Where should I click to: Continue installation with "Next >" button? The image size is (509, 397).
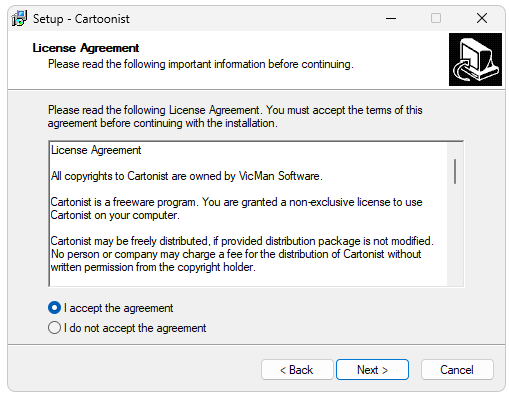coord(372,370)
